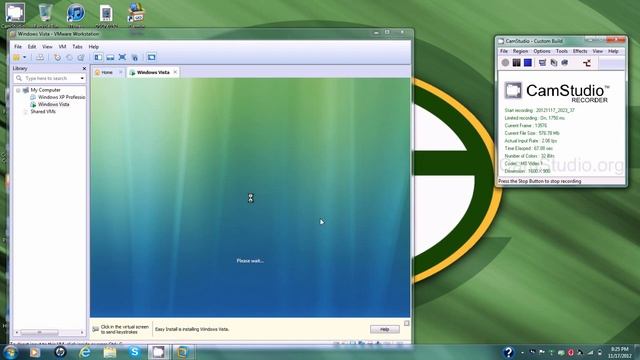Click the Unity mode toolbar icon
Image resolution: width=640 pixels, height=360 pixels.
135,58
